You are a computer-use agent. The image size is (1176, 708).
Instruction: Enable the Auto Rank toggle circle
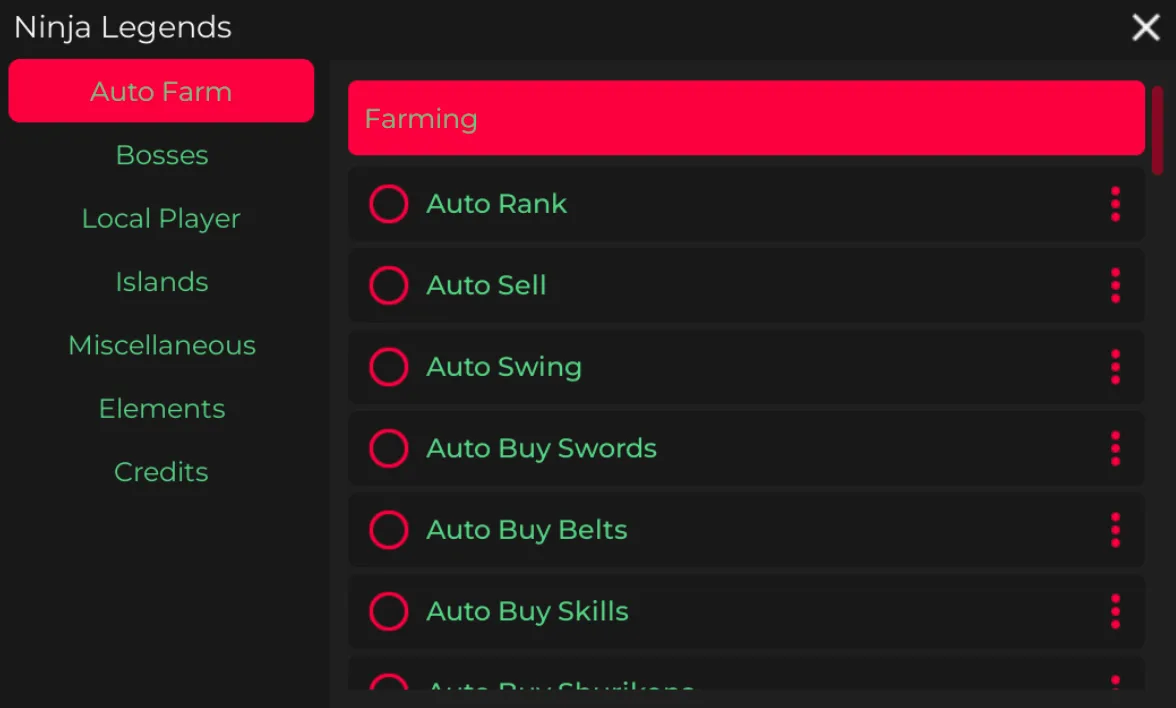pos(389,204)
